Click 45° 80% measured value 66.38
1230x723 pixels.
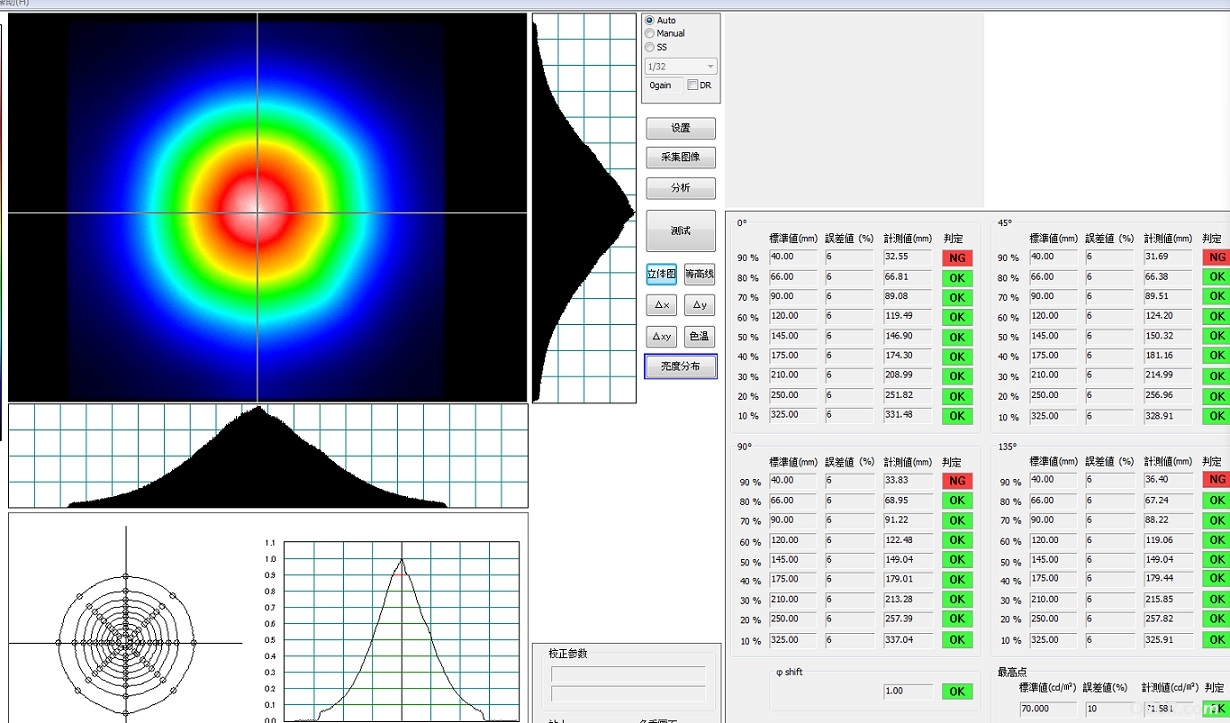[x=1169, y=276]
